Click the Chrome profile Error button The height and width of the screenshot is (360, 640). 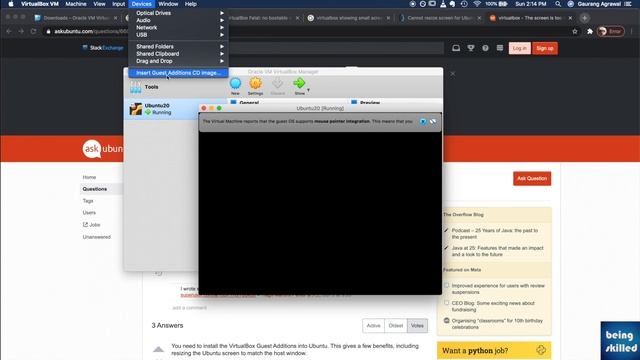611,31
